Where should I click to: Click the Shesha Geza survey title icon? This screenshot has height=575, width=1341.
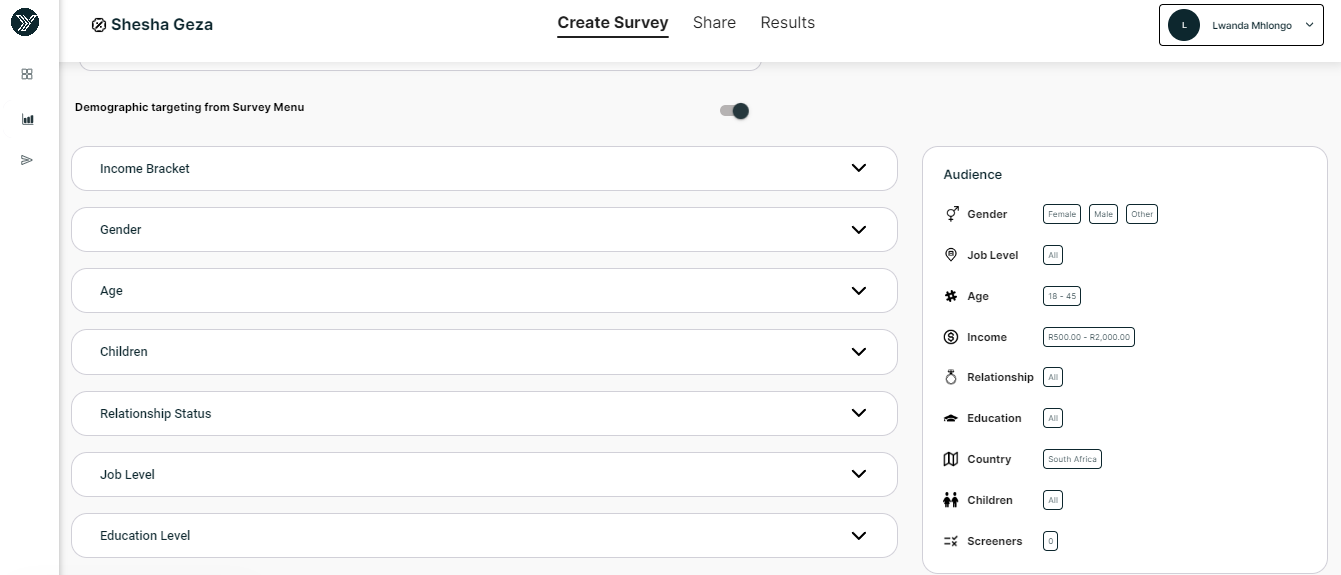pyautogui.click(x=99, y=25)
